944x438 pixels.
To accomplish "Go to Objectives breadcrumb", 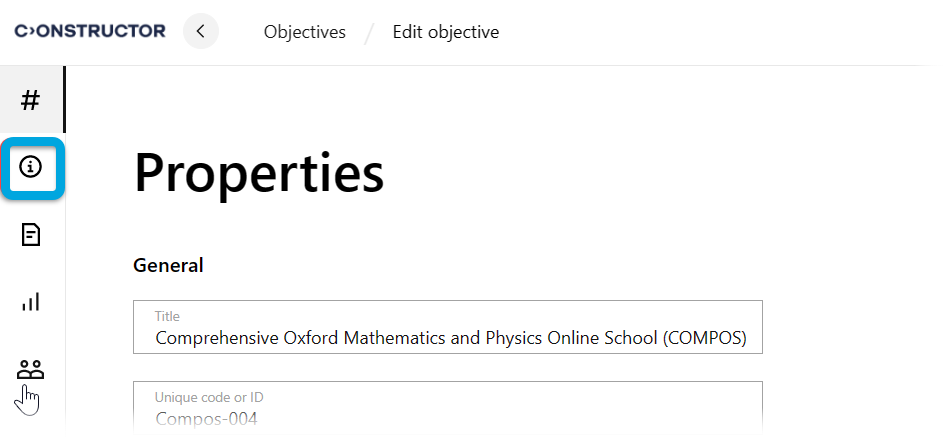I will (x=305, y=32).
